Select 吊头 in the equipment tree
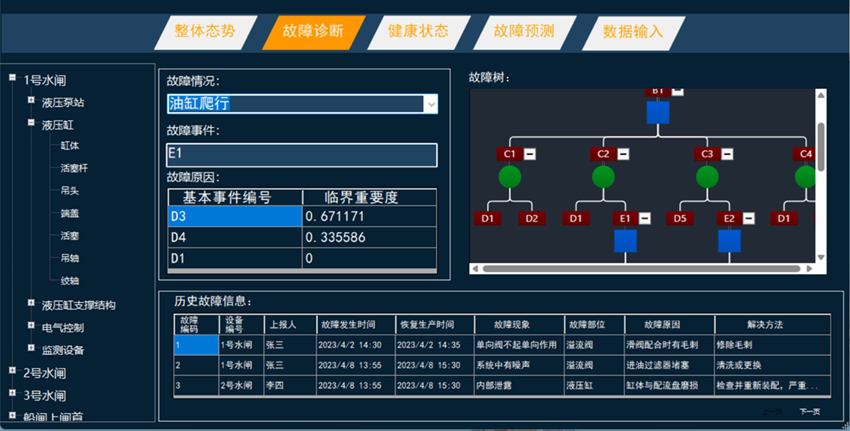 [x=70, y=191]
